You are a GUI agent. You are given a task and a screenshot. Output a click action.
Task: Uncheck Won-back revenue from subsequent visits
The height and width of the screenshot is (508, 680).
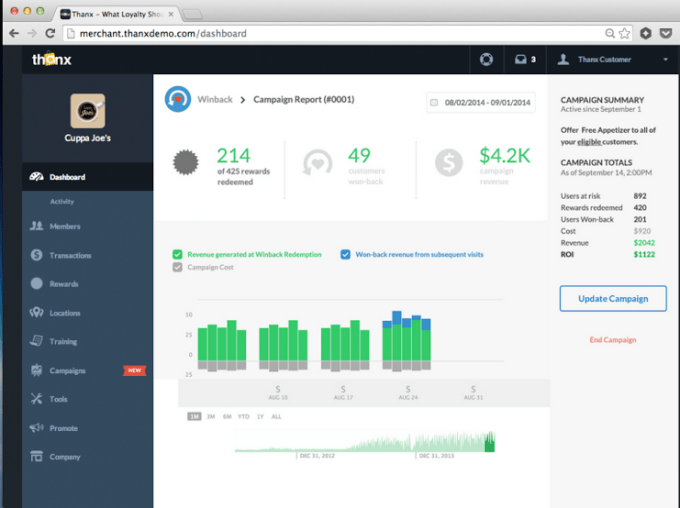[345, 254]
